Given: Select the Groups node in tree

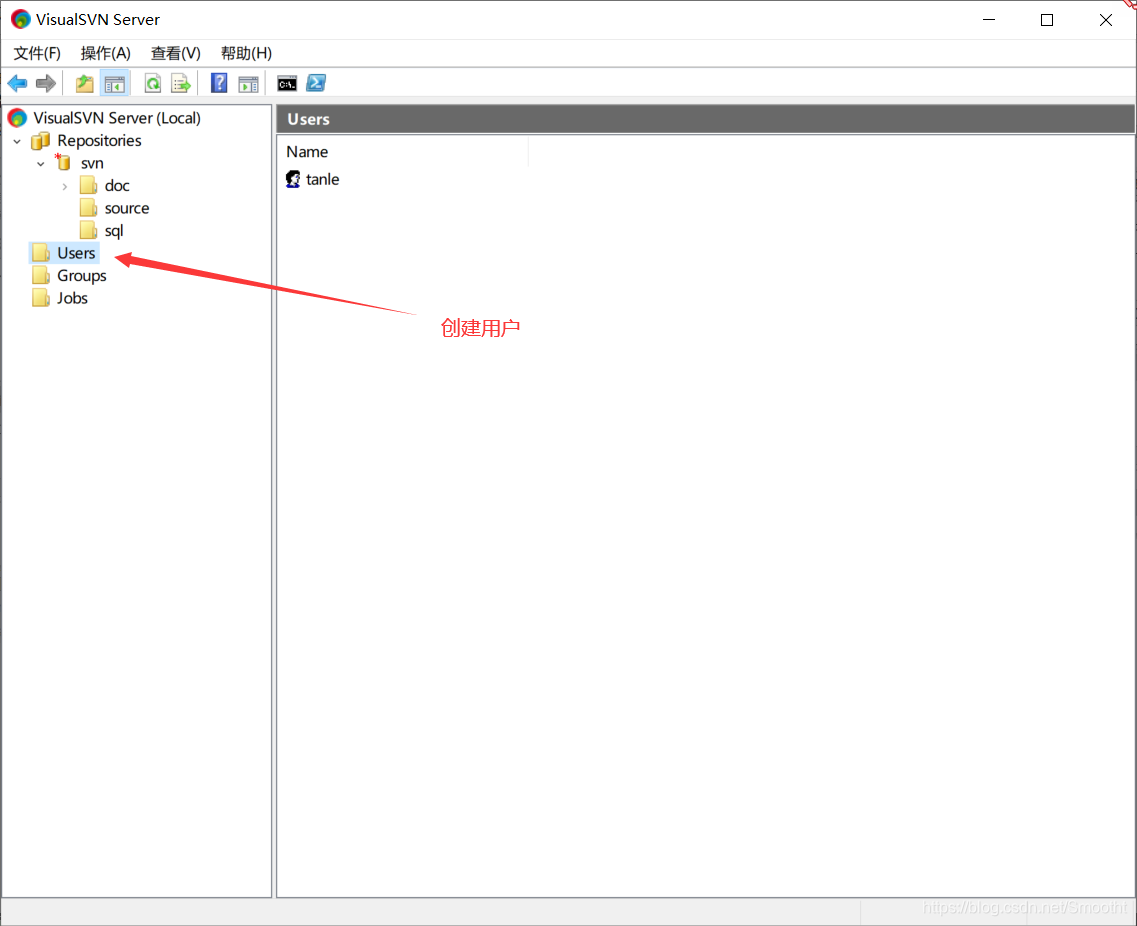Looking at the screenshot, I should (82, 276).
